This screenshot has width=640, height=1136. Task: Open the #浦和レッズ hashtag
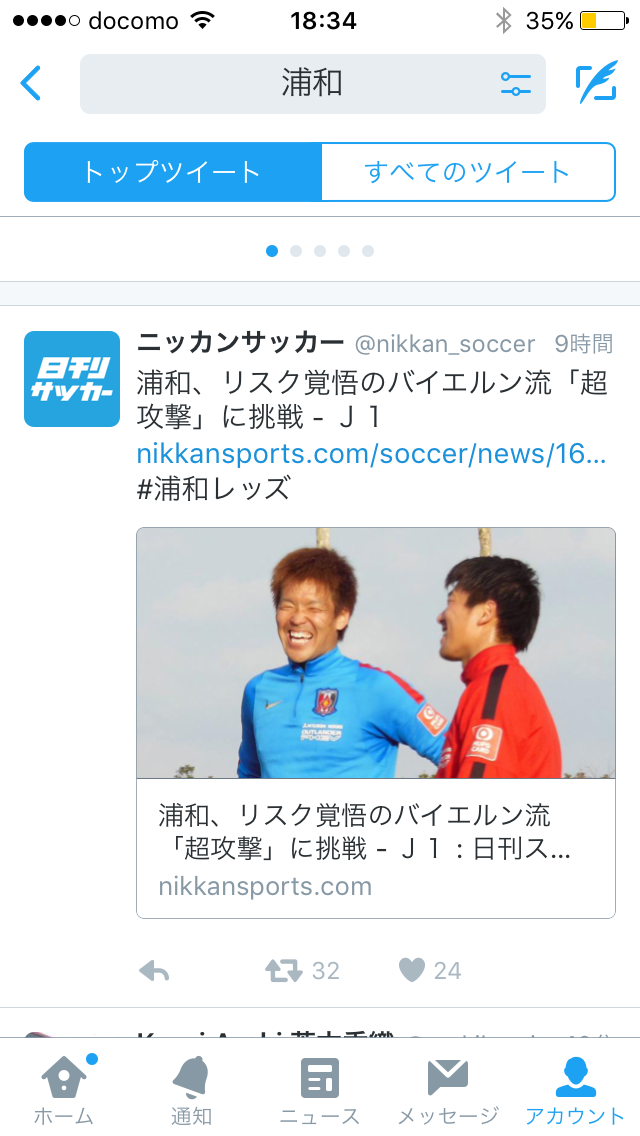tap(214, 489)
